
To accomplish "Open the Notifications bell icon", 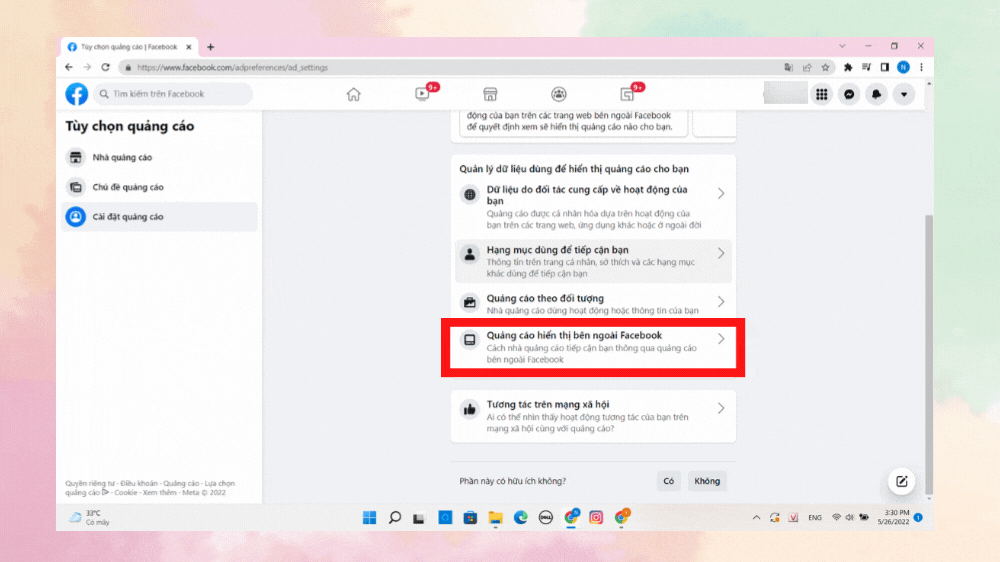I will click(876, 94).
